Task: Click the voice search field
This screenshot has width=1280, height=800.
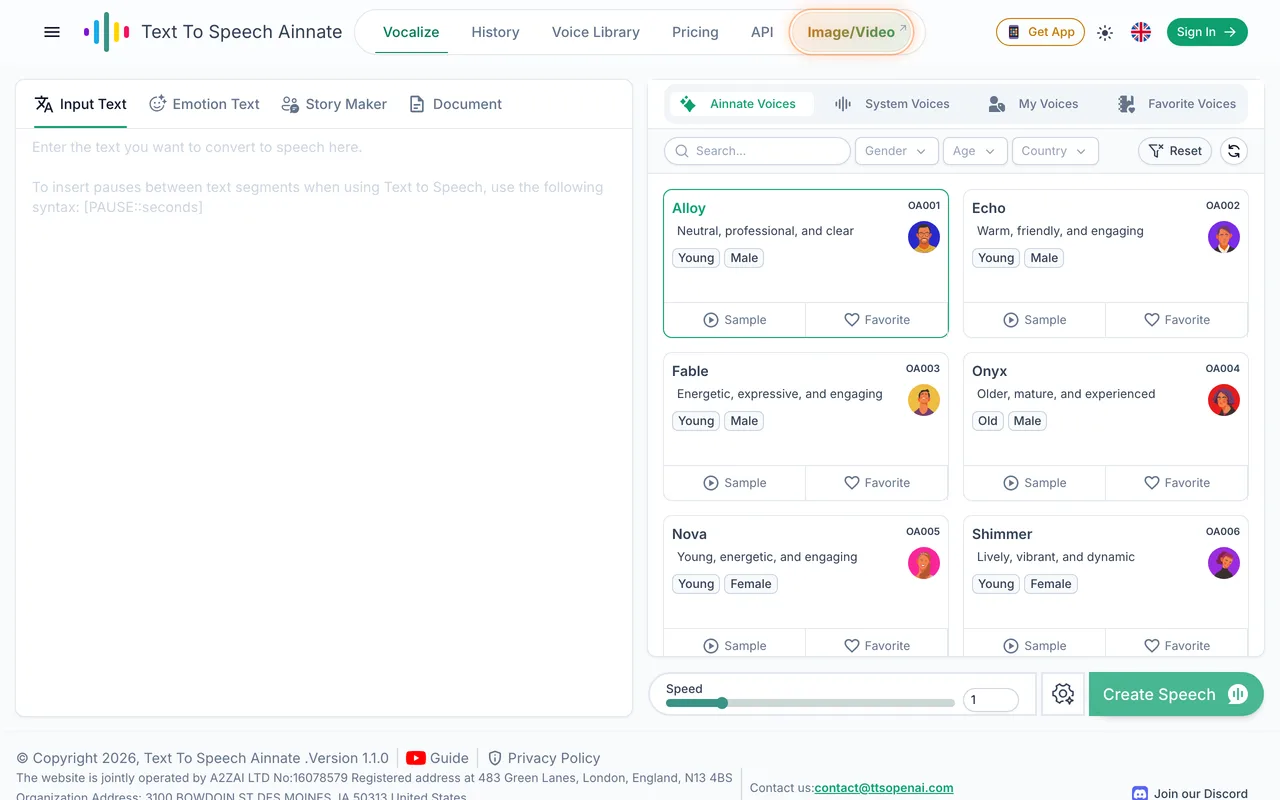Action: (x=757, y=151)
